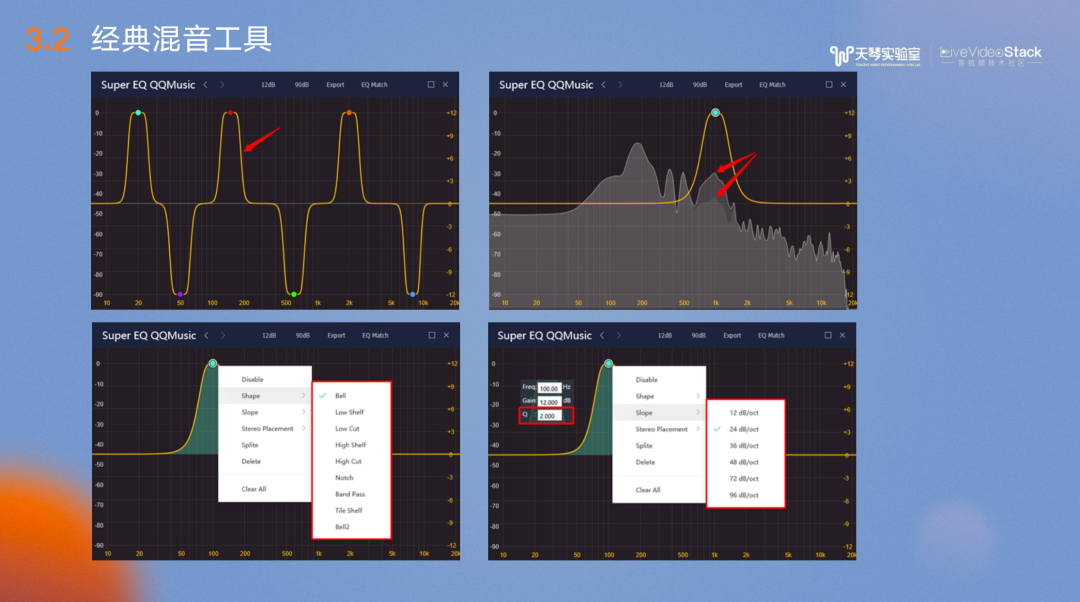Image resolution: width=1080 pixels, height=602 pixels.
Task: Go to previous preset in bottom-left EQ window
Action: pyautogui.click(x=206, y=335)
